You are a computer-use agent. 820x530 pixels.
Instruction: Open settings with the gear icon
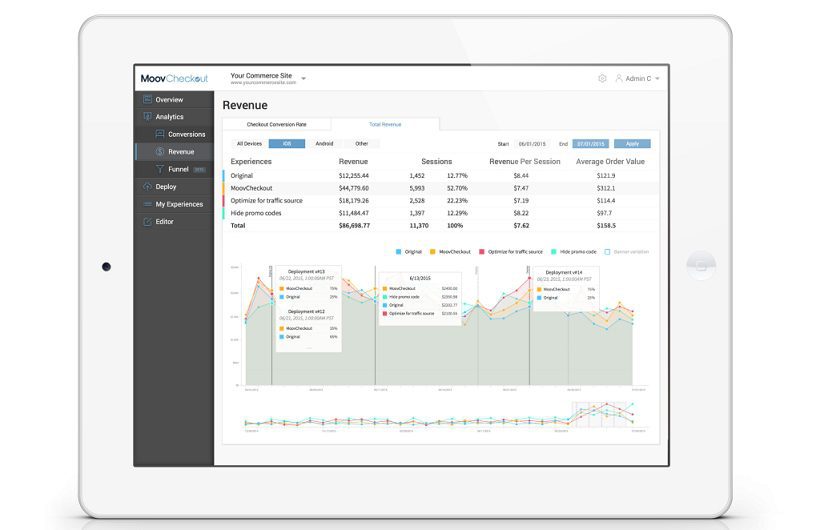click(x=602, y=78)
